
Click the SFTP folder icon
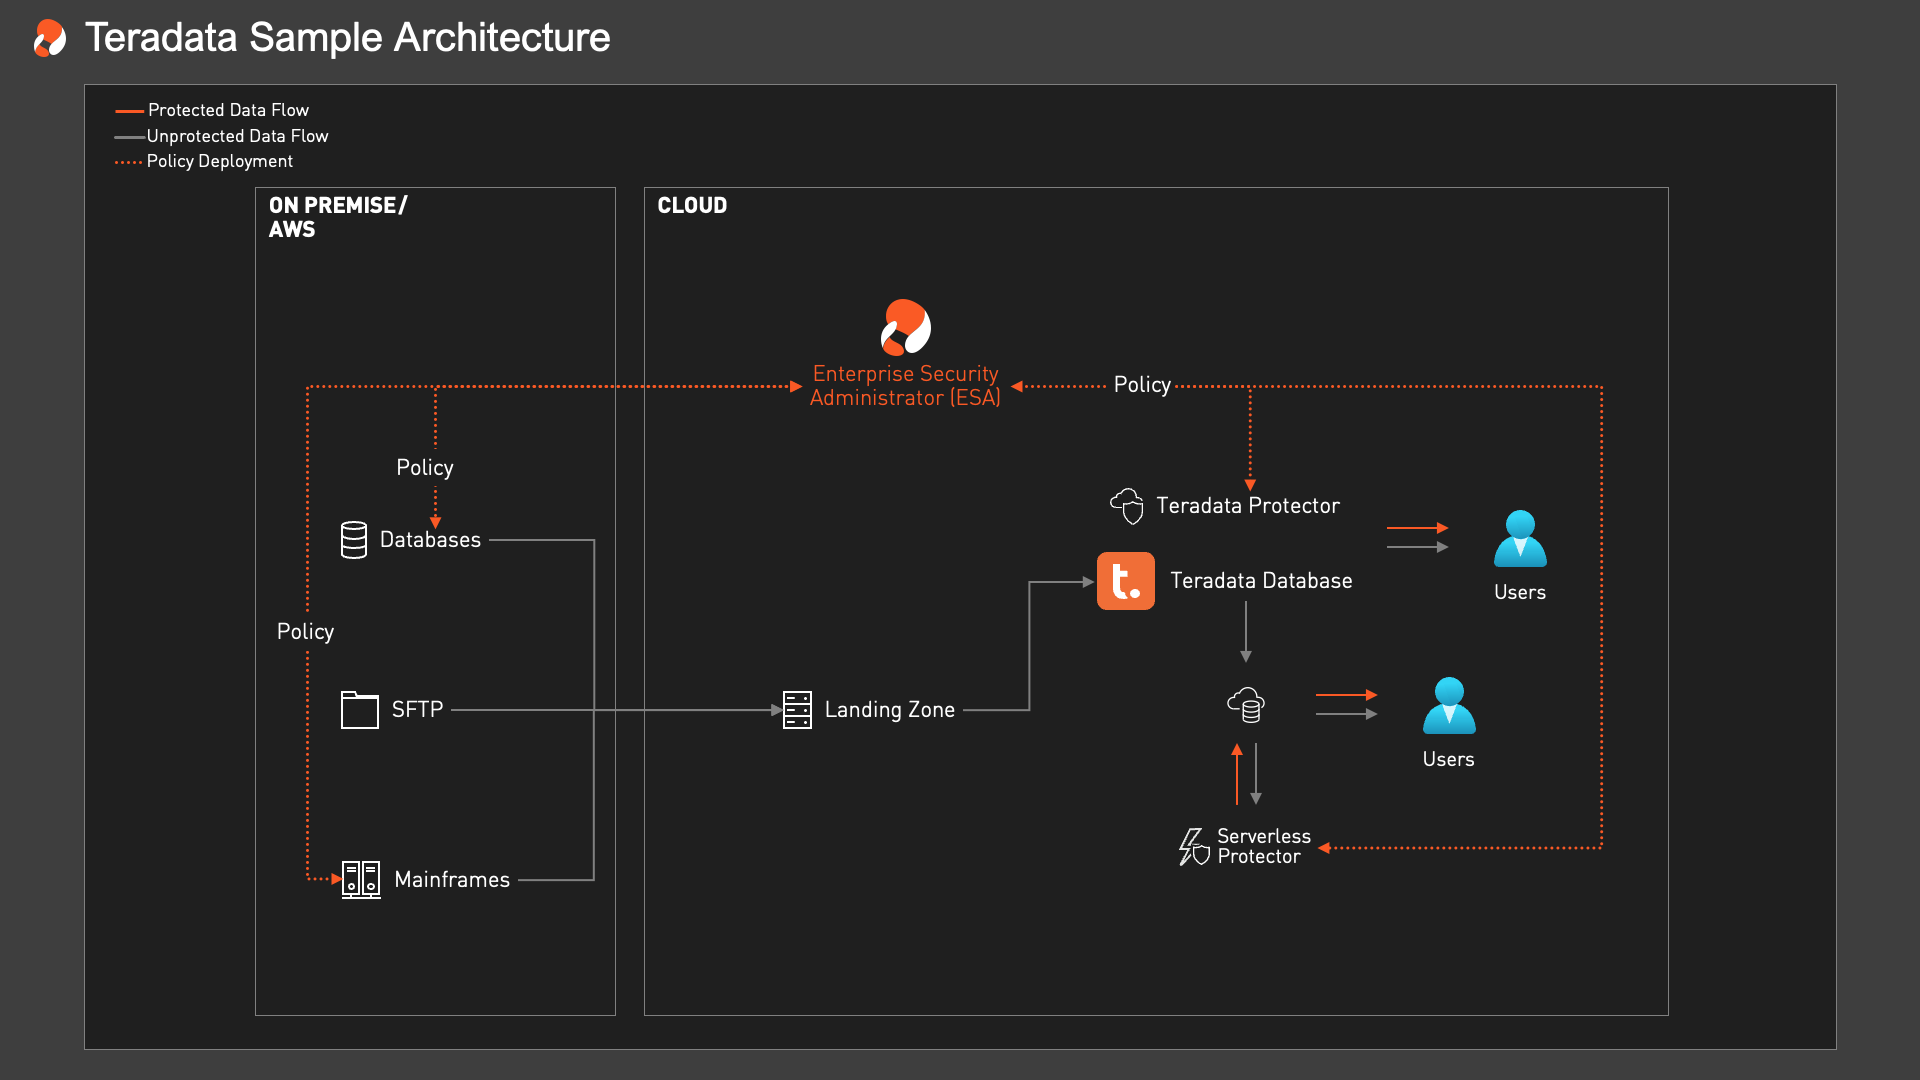point(360,710)
